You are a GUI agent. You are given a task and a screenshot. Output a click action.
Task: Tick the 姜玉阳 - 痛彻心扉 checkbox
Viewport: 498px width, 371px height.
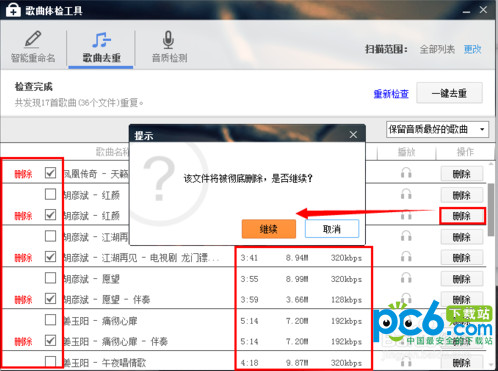(50, 320)
